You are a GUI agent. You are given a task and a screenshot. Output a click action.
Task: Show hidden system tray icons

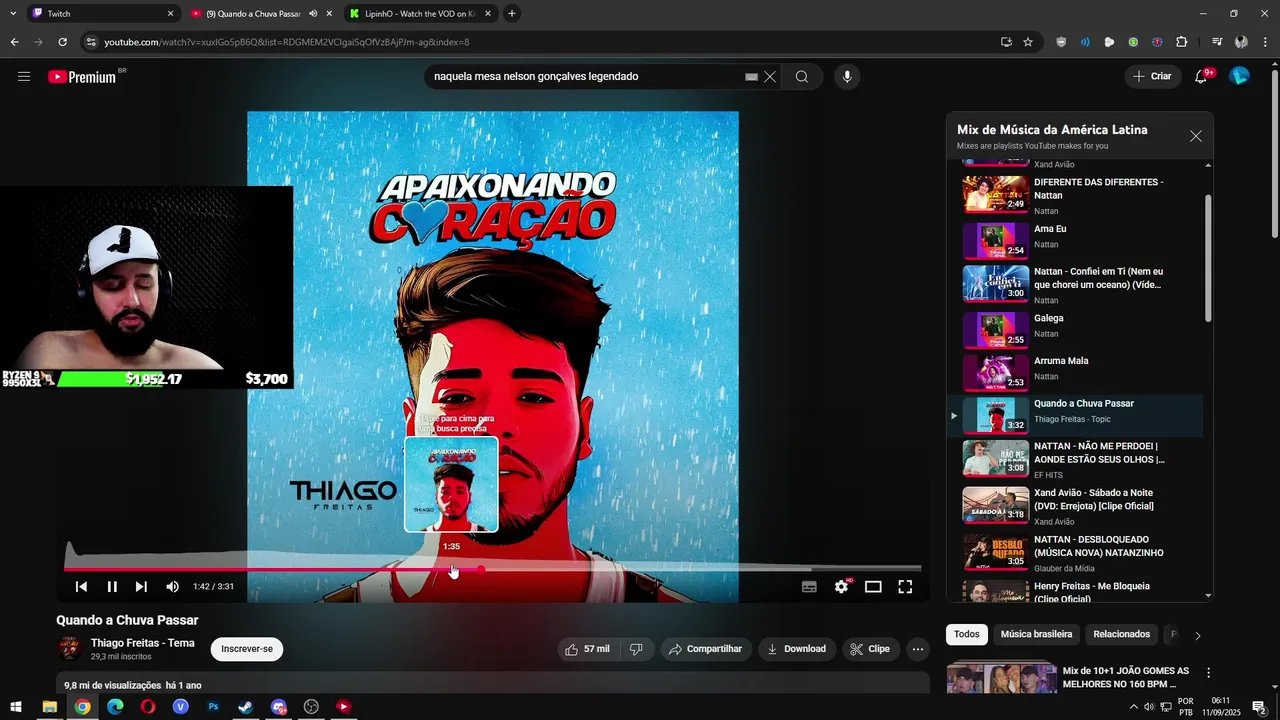click(x=1133, y=707)
